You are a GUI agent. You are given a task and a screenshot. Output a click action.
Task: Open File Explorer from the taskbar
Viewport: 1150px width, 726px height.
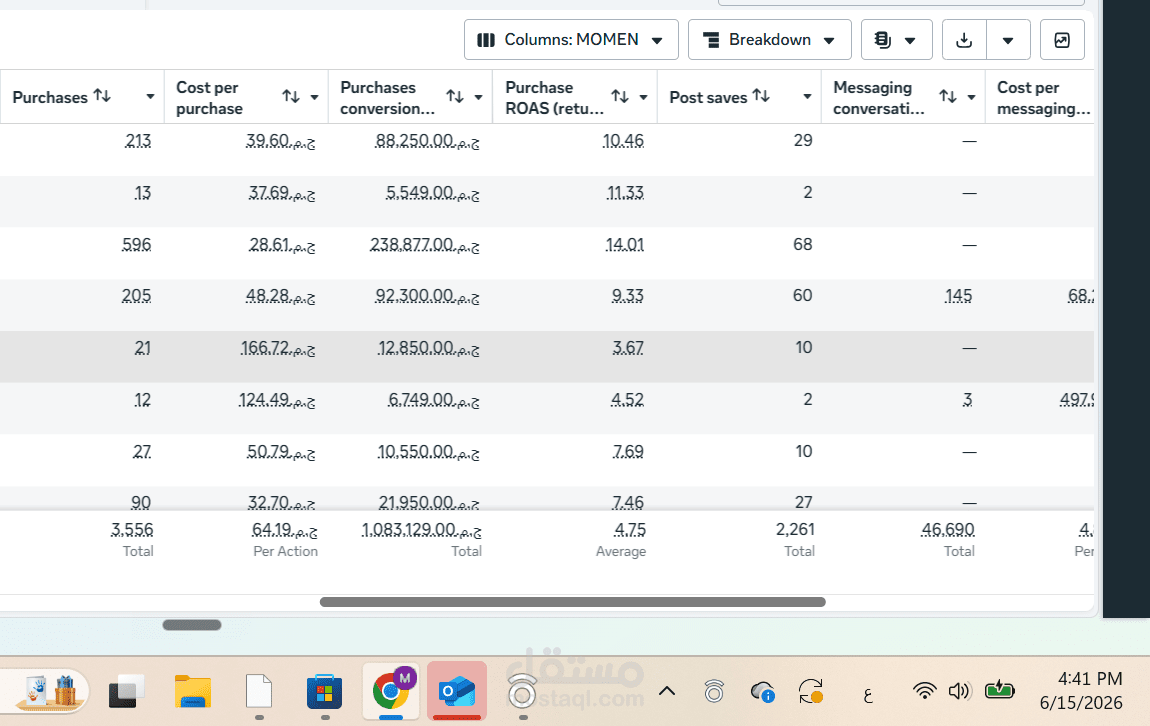[193, 691]
